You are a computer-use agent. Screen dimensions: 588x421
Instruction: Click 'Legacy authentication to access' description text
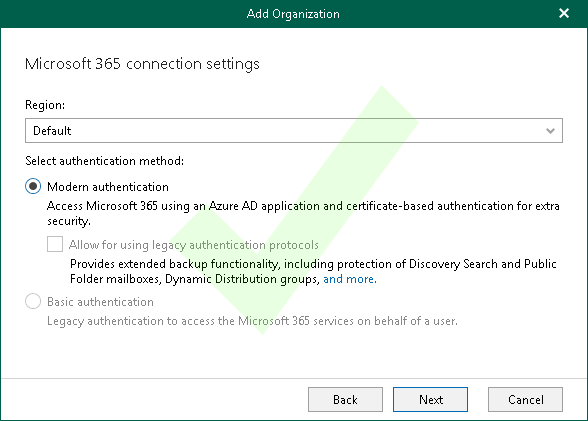(x=252, y=321)
